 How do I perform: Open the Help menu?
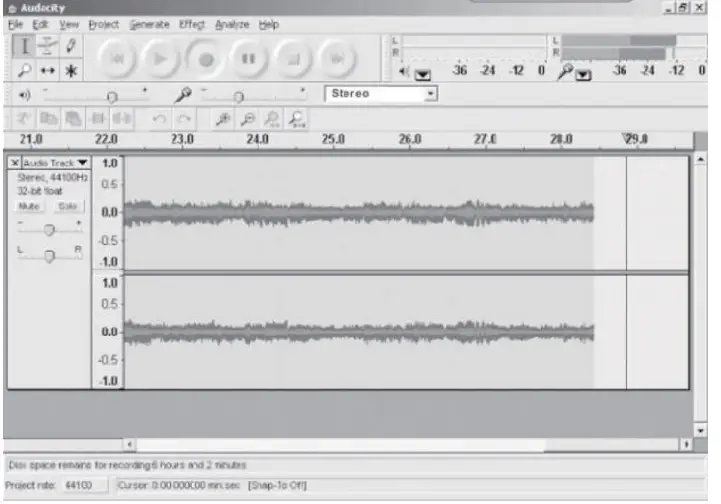269,24
